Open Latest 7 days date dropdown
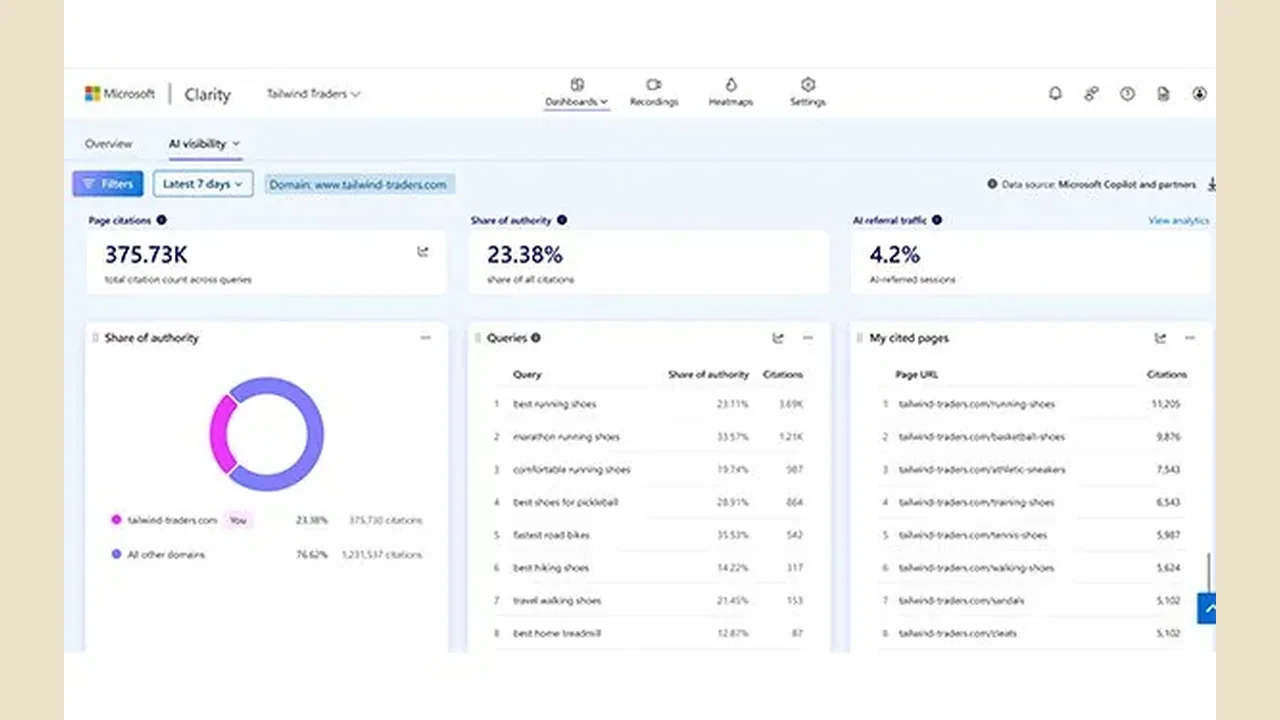This screenshot has height=720, width=1280. tap(203, 184)
